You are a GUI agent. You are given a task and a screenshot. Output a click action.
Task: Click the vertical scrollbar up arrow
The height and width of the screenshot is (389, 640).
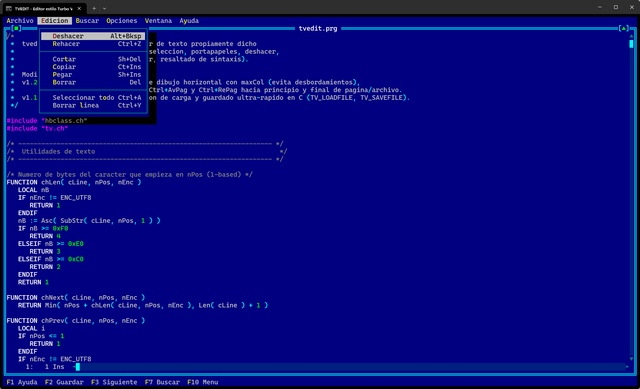click(631, 36)
